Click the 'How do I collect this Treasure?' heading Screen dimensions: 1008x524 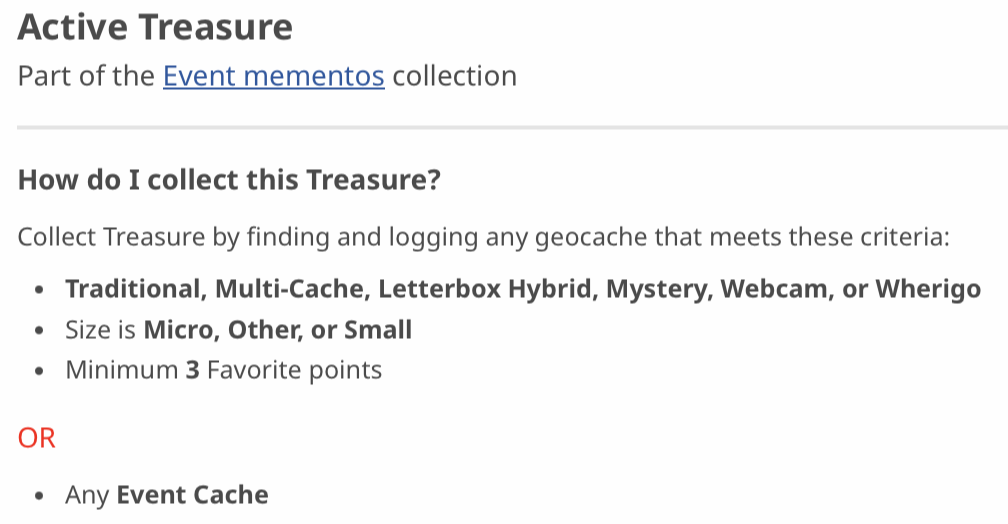(x=229, y=179)
